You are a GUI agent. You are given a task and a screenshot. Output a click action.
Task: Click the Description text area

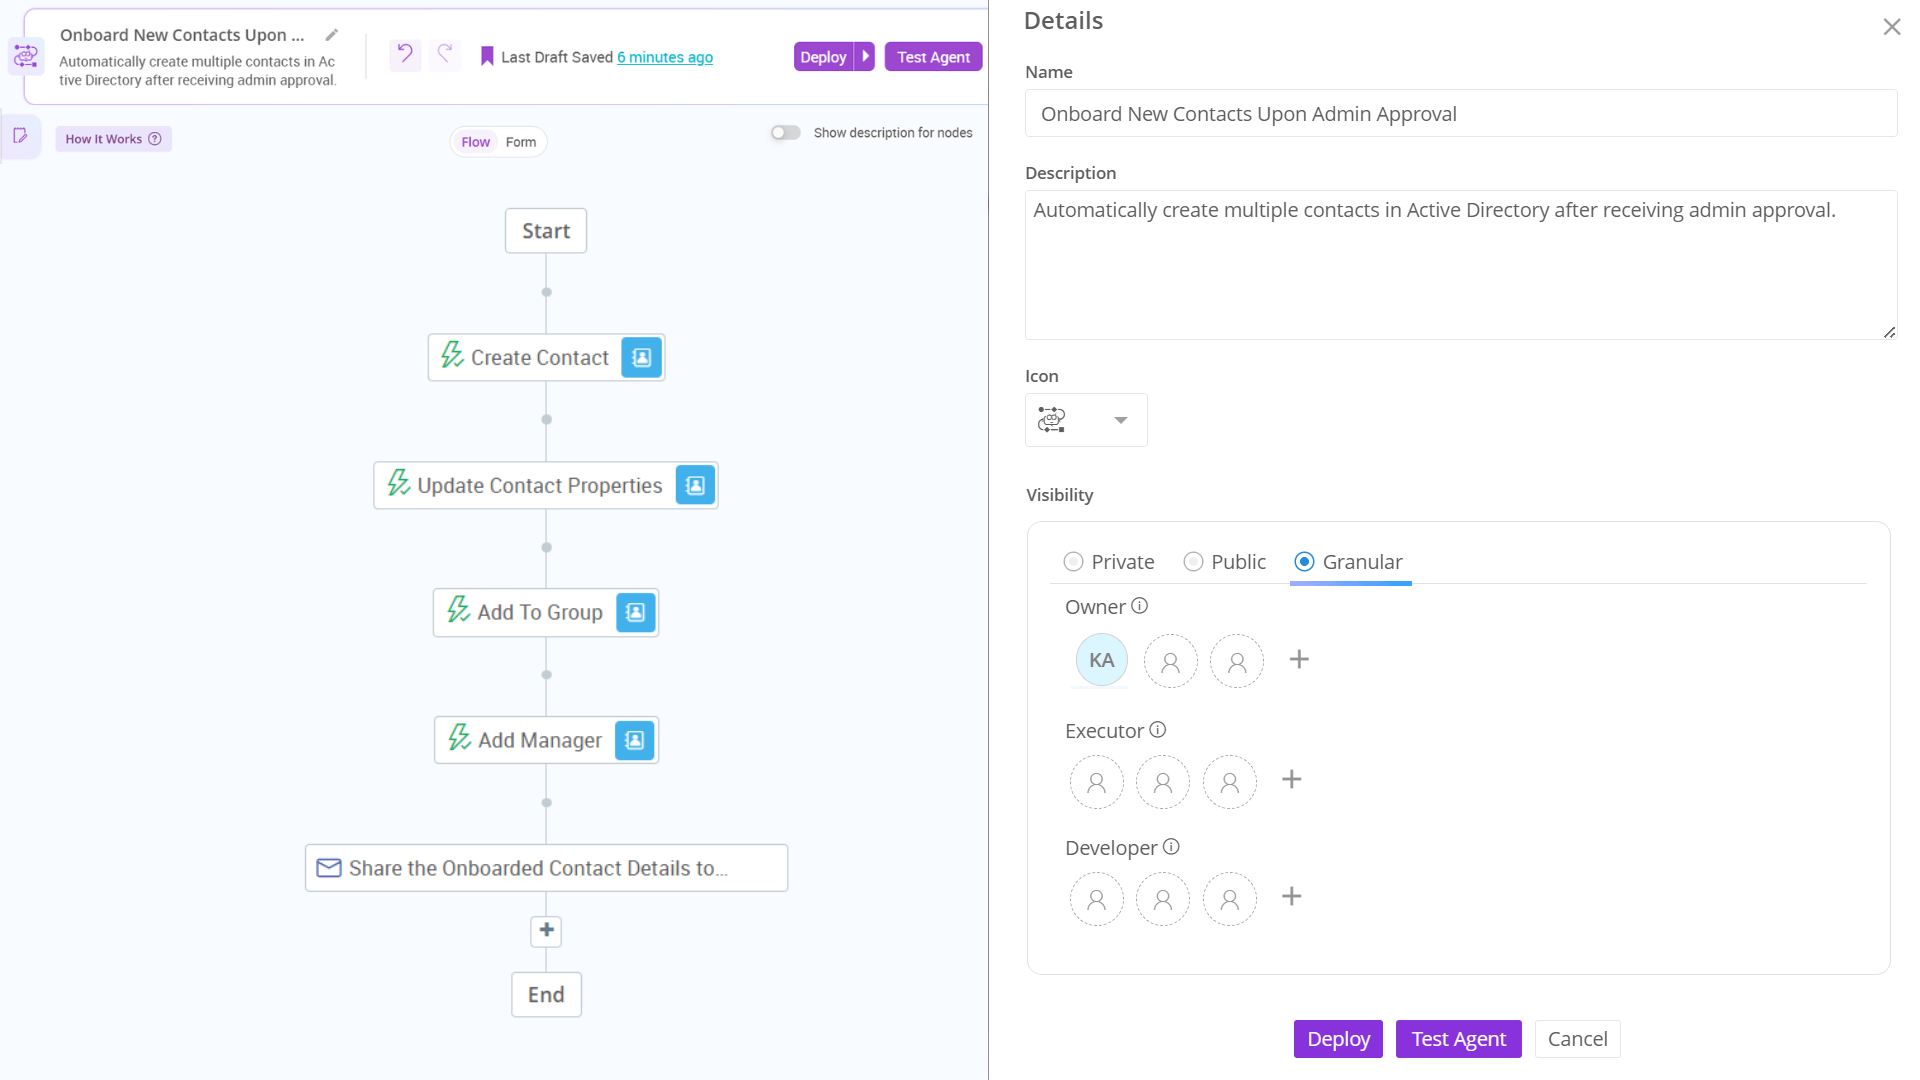pyautogui.click(x=1461, y=265)
